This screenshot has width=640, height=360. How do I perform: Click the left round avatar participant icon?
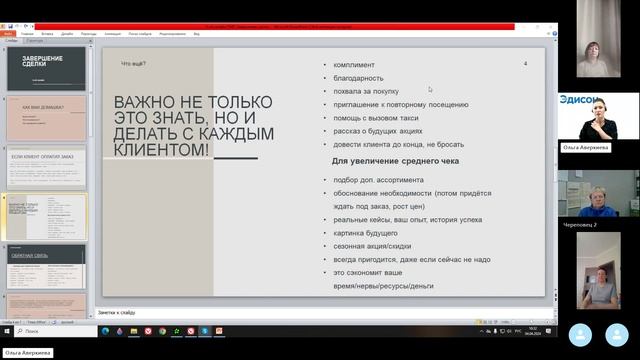tap(580, 335)
